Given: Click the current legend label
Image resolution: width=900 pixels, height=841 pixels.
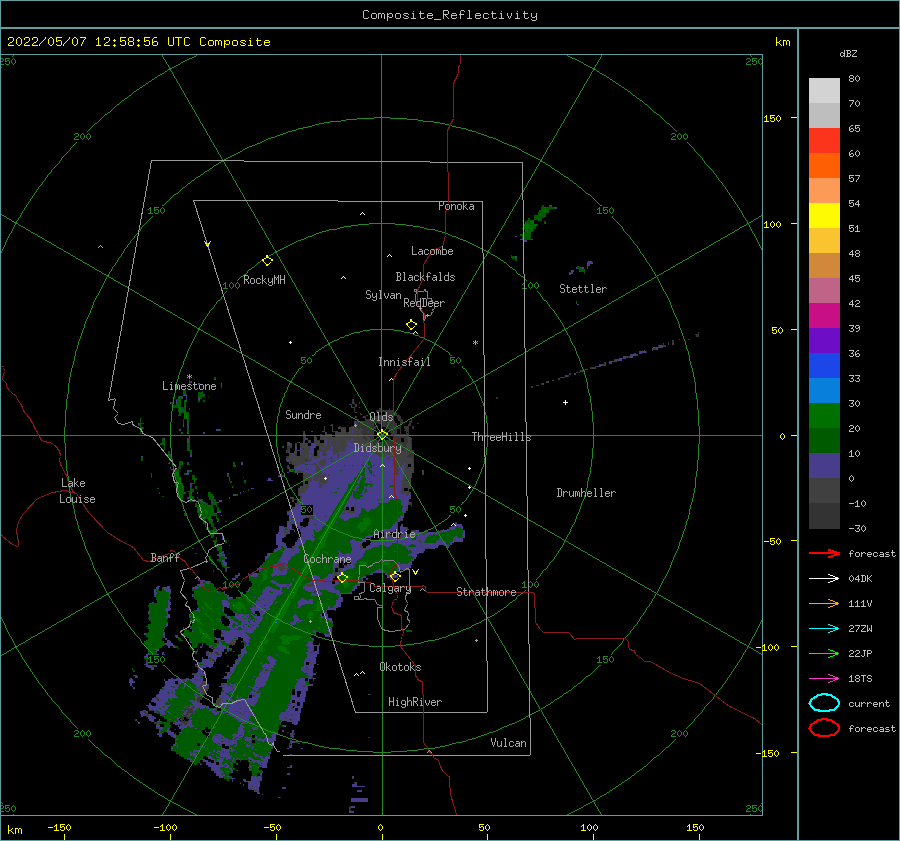Looking at the screenshot, I should pos(869,704).
